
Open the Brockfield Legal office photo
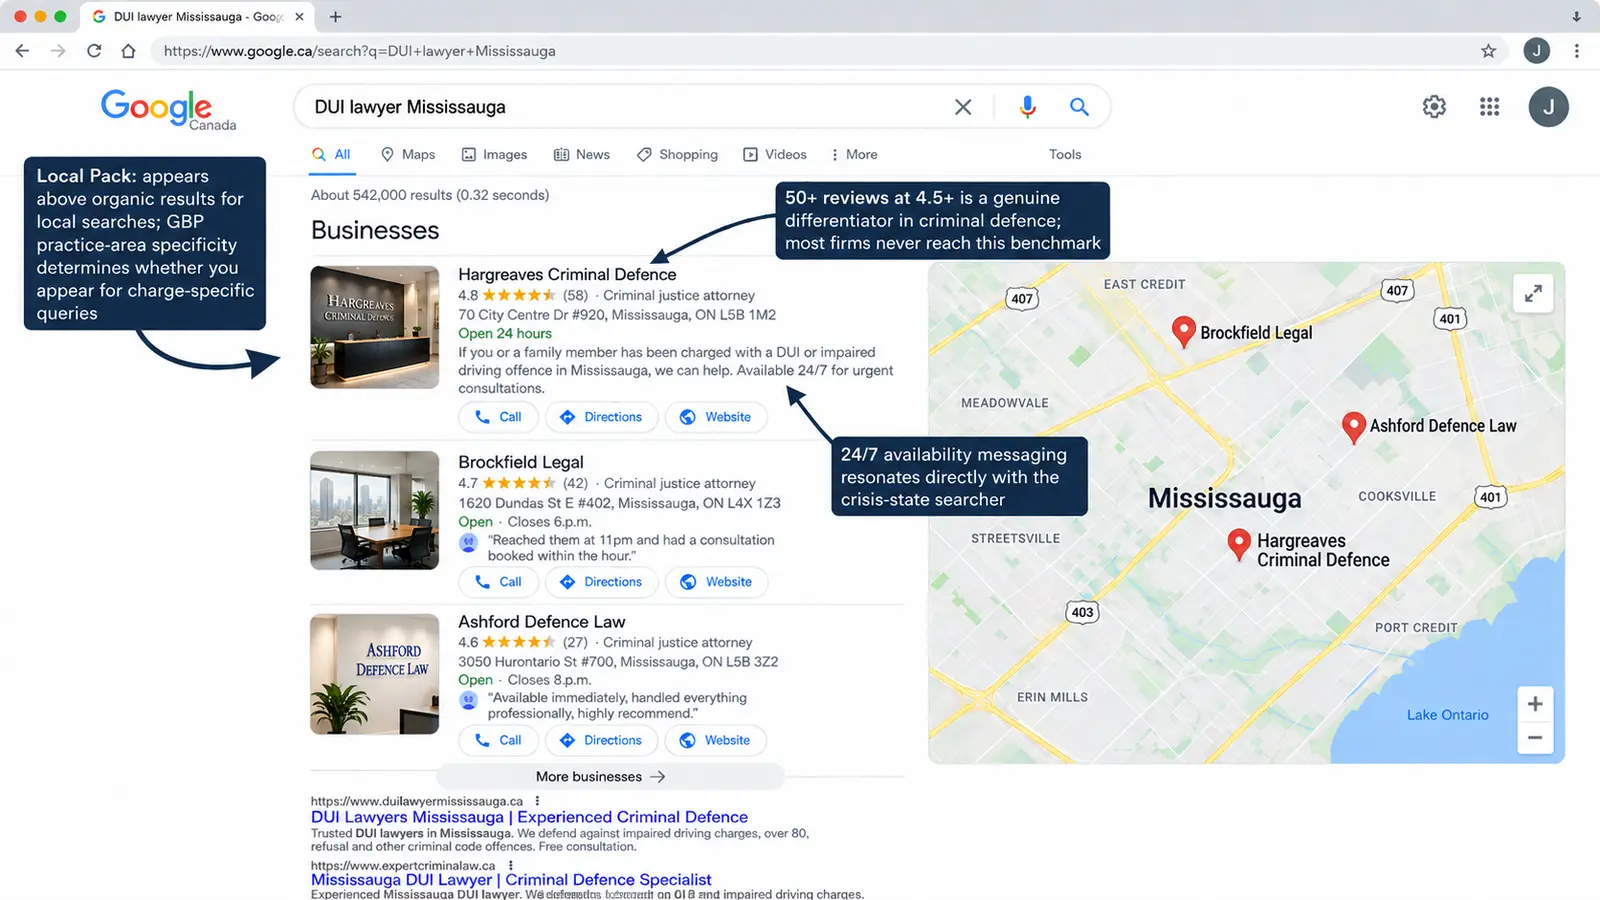tap(374, 510)
